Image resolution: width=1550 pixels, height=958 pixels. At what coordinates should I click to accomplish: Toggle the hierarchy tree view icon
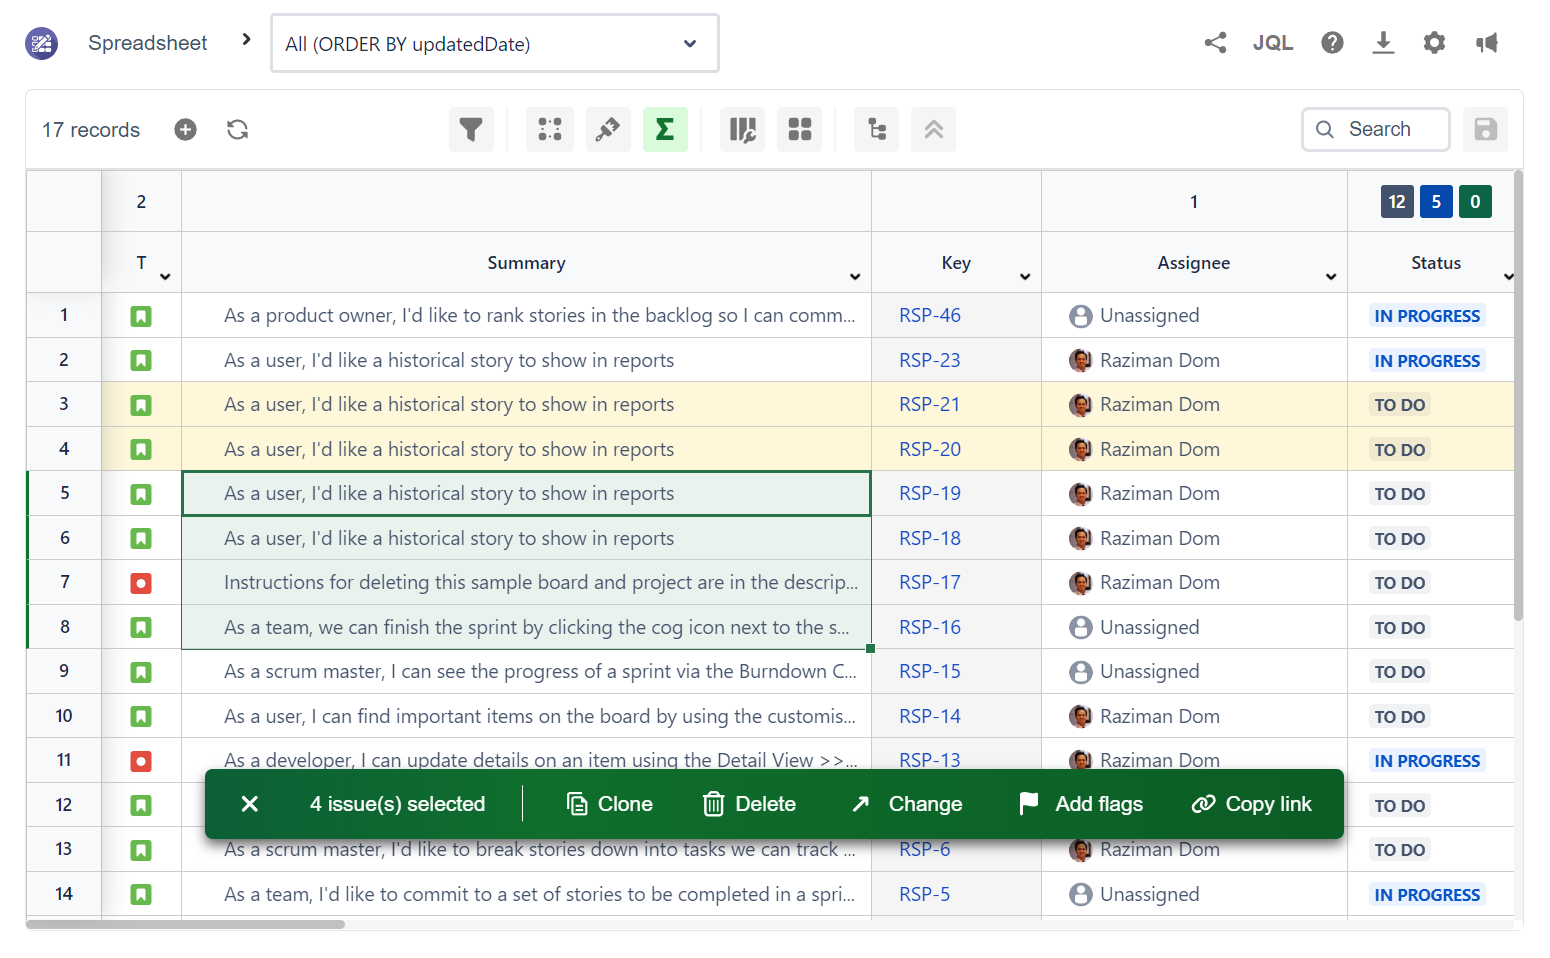coord(877,130)
